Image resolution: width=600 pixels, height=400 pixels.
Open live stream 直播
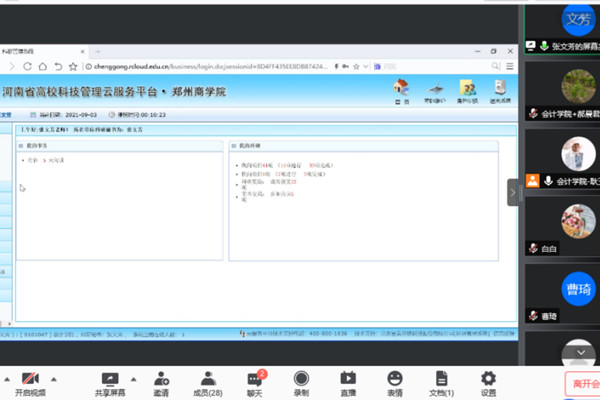[x=348, y=384]
